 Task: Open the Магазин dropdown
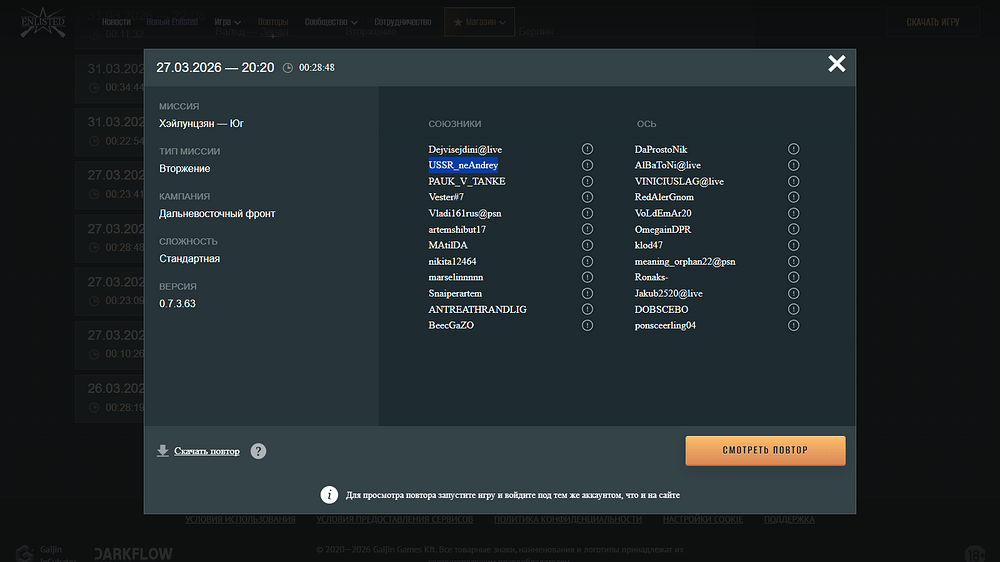click(479, 22)
